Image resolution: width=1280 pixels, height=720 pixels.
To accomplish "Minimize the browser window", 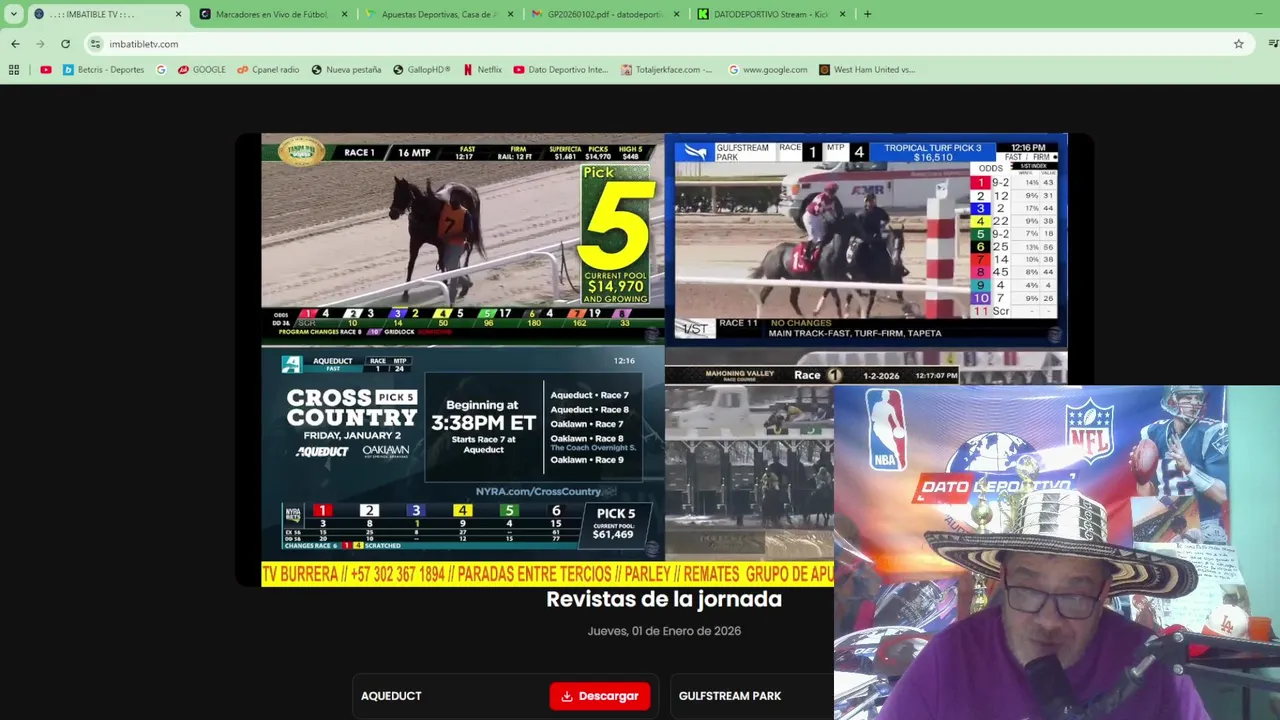I will [1258, 14].
